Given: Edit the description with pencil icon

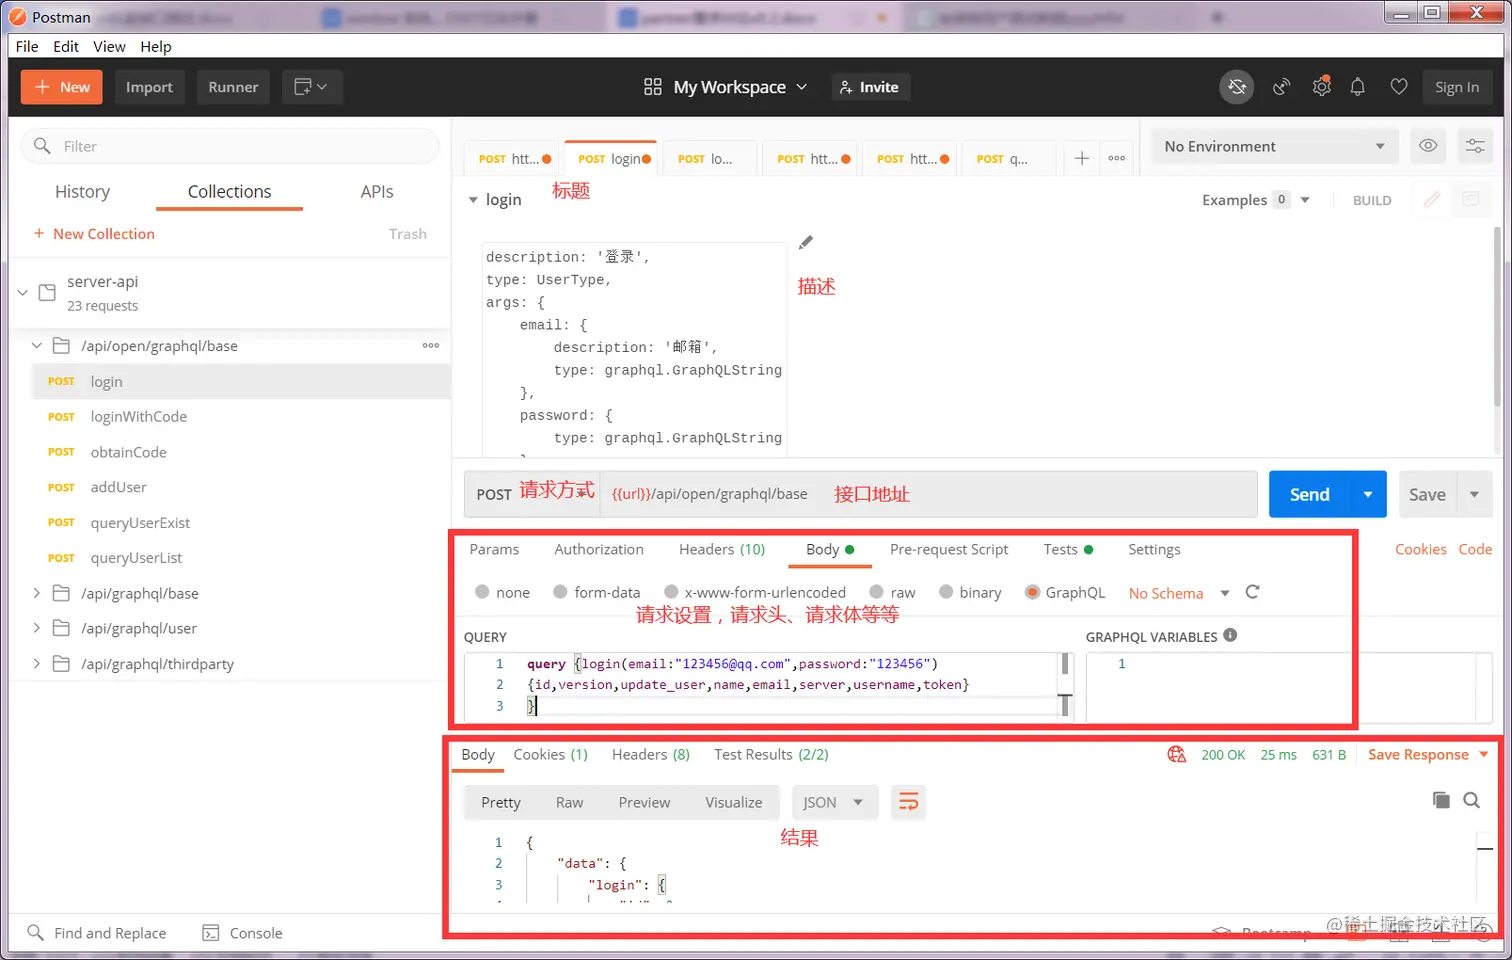Looking at the screenshot, I should [x=806, y=242].
